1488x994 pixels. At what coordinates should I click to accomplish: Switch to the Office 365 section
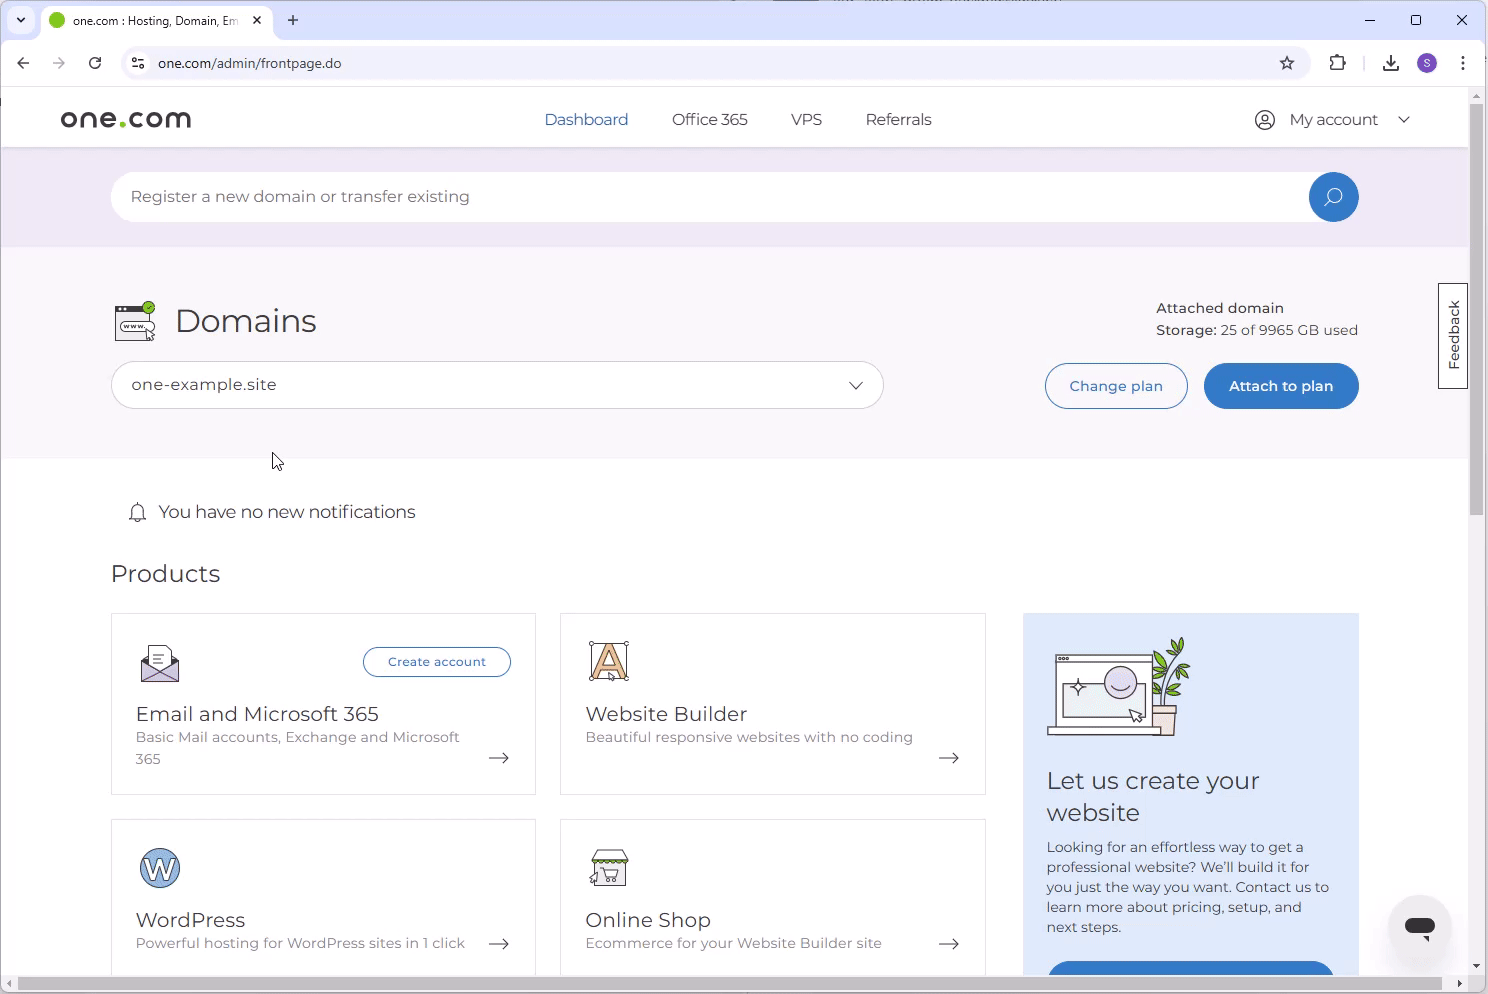(710, 119)
